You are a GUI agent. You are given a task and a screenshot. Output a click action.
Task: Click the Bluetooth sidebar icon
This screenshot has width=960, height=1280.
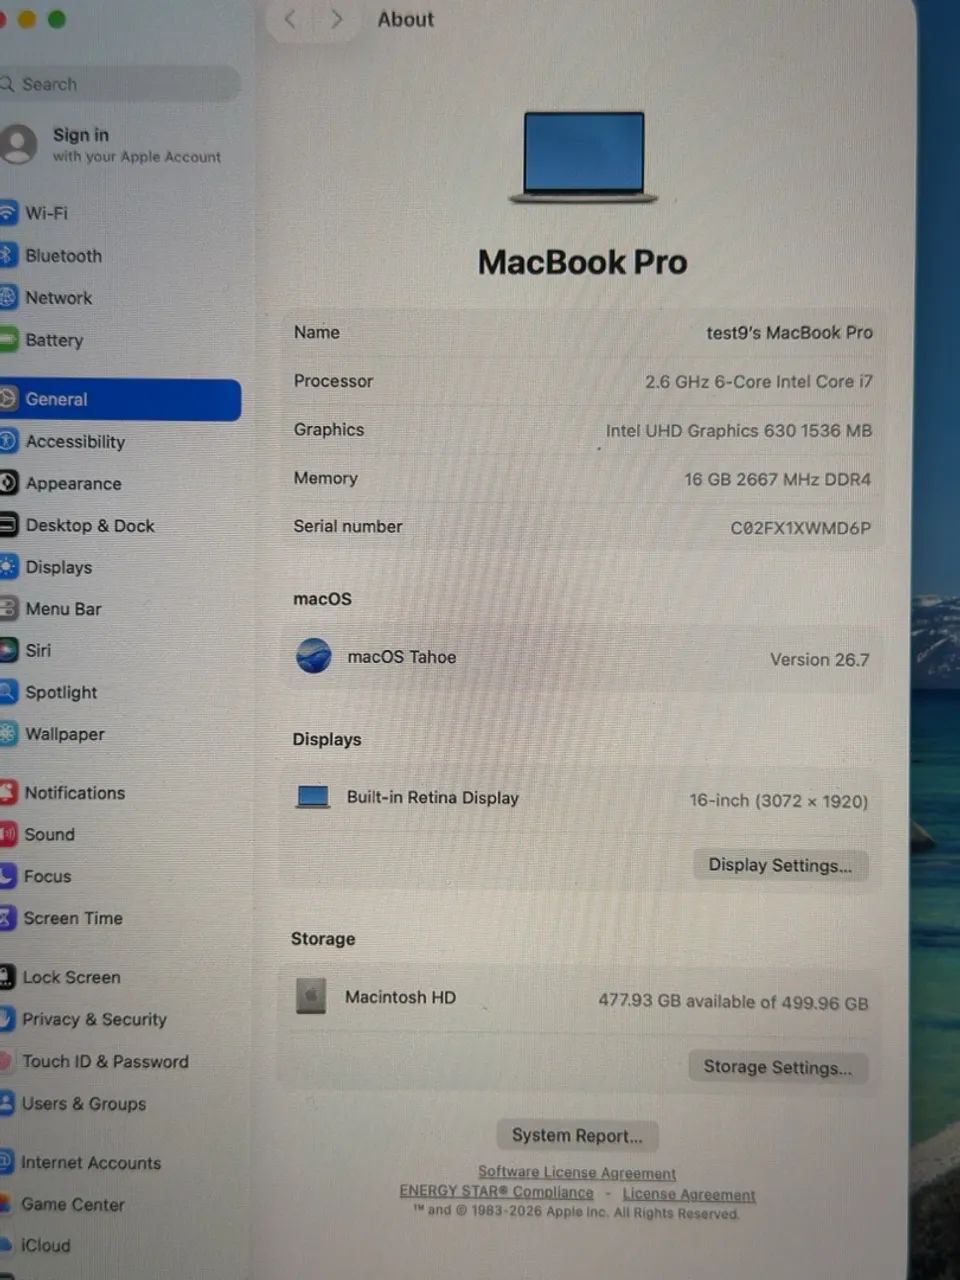point(8,255)
